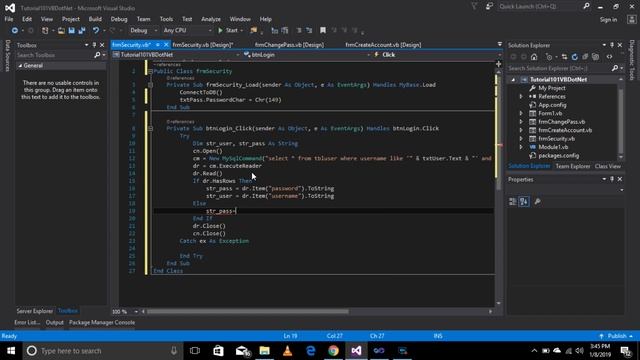640x360 pixels.
Task: Toggle bookmark using the toolbar bookmark icon
Action: tap(323, 31)
